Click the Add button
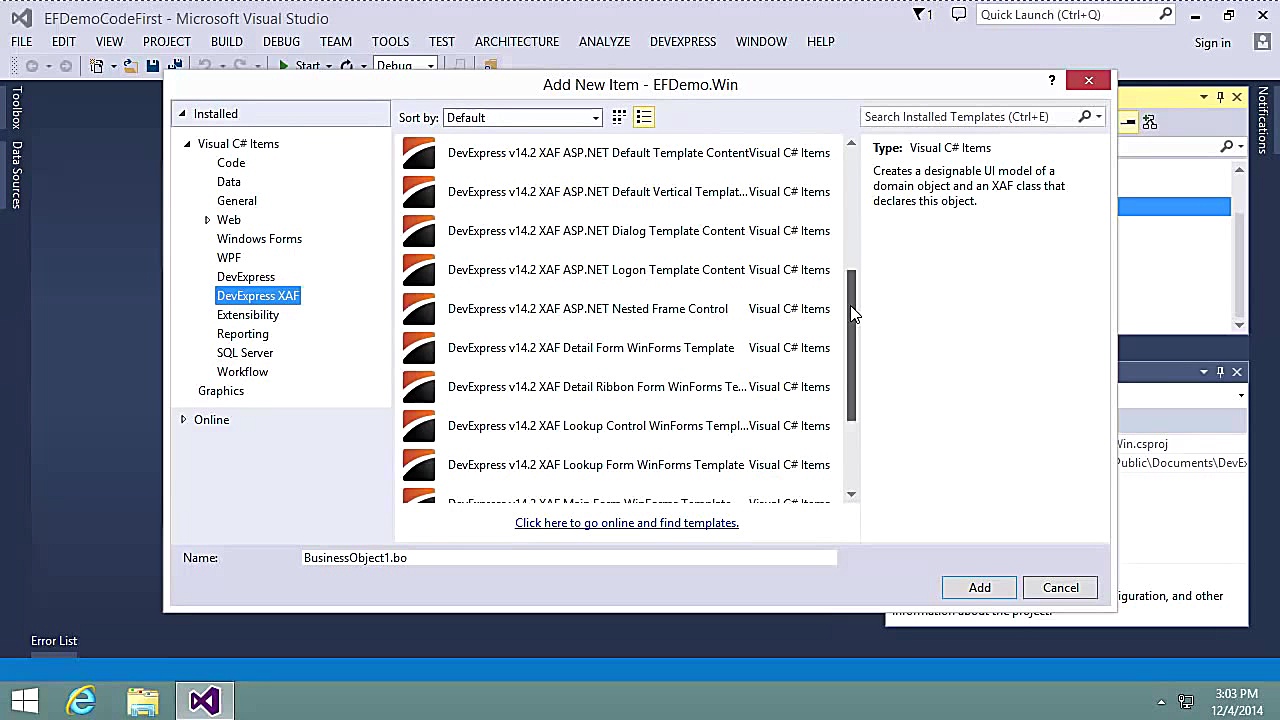This screenshot has height=720, width=1280. (979, 587)
